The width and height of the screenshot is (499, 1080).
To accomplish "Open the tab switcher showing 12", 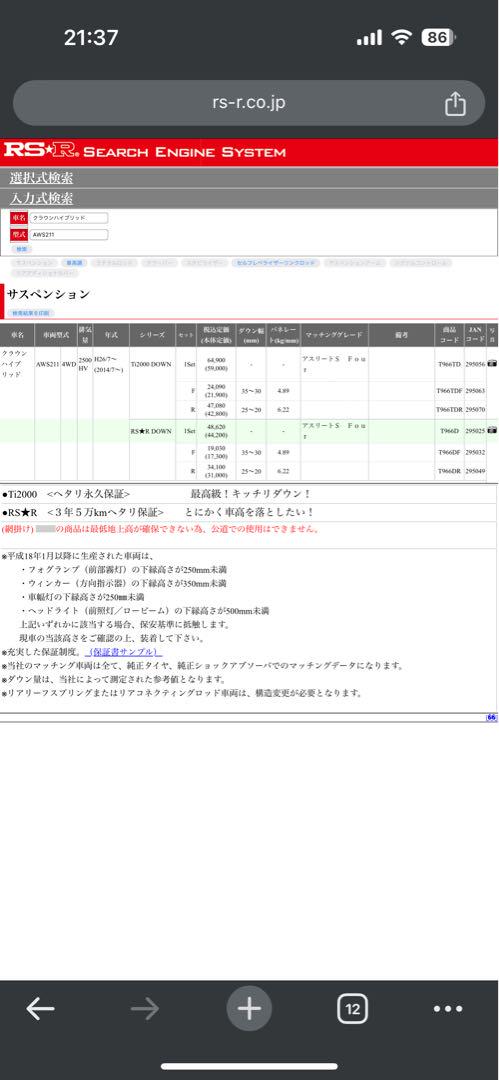I will coord(353,1009).
